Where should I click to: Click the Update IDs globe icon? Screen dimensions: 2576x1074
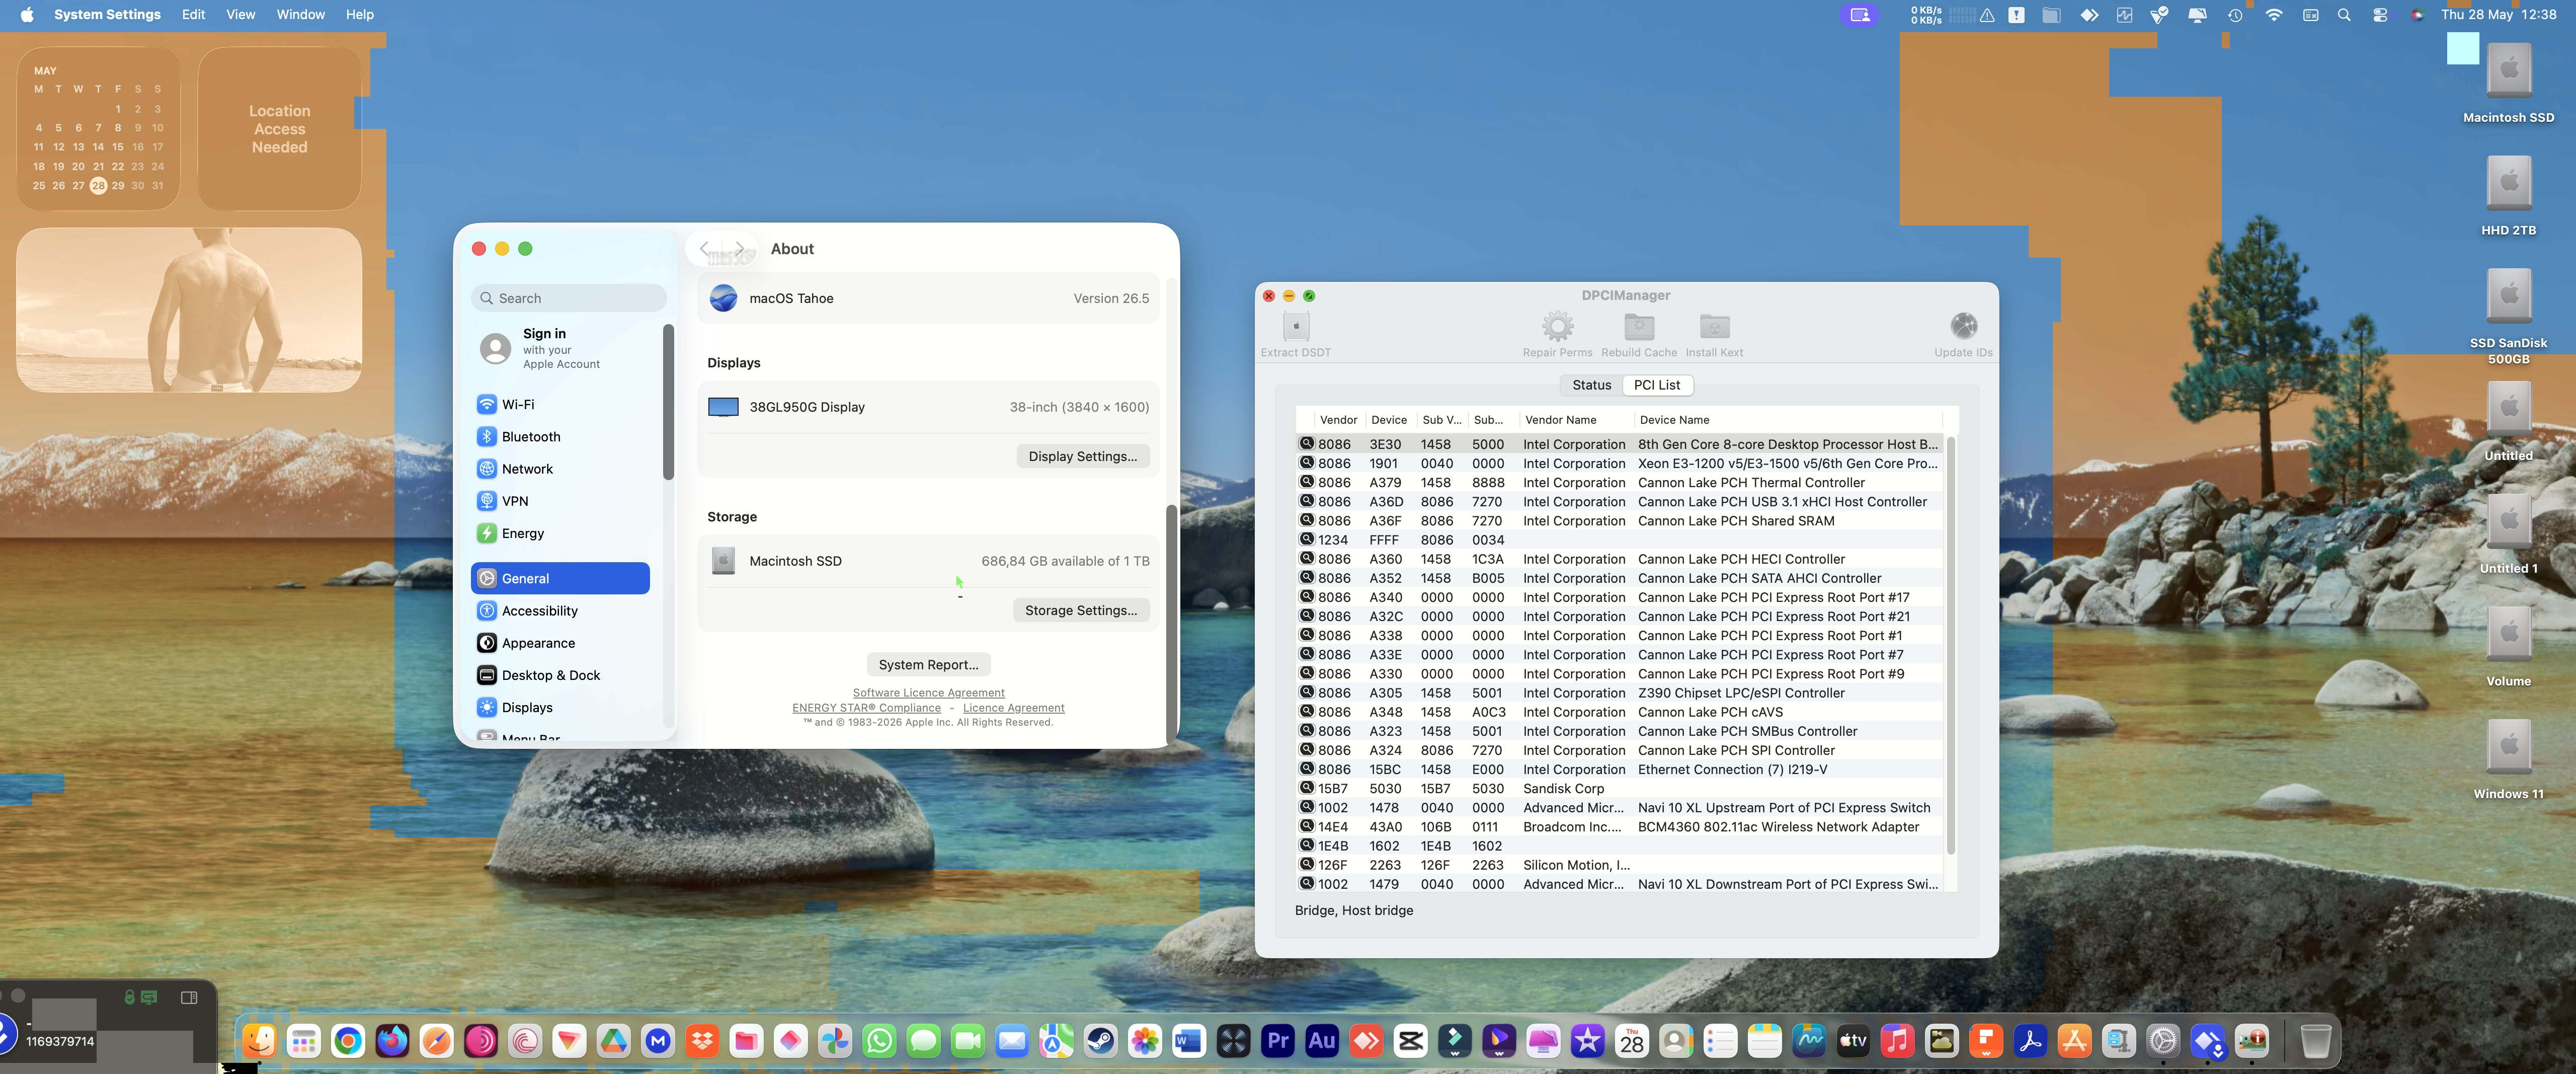click(x=1963, y=327)
